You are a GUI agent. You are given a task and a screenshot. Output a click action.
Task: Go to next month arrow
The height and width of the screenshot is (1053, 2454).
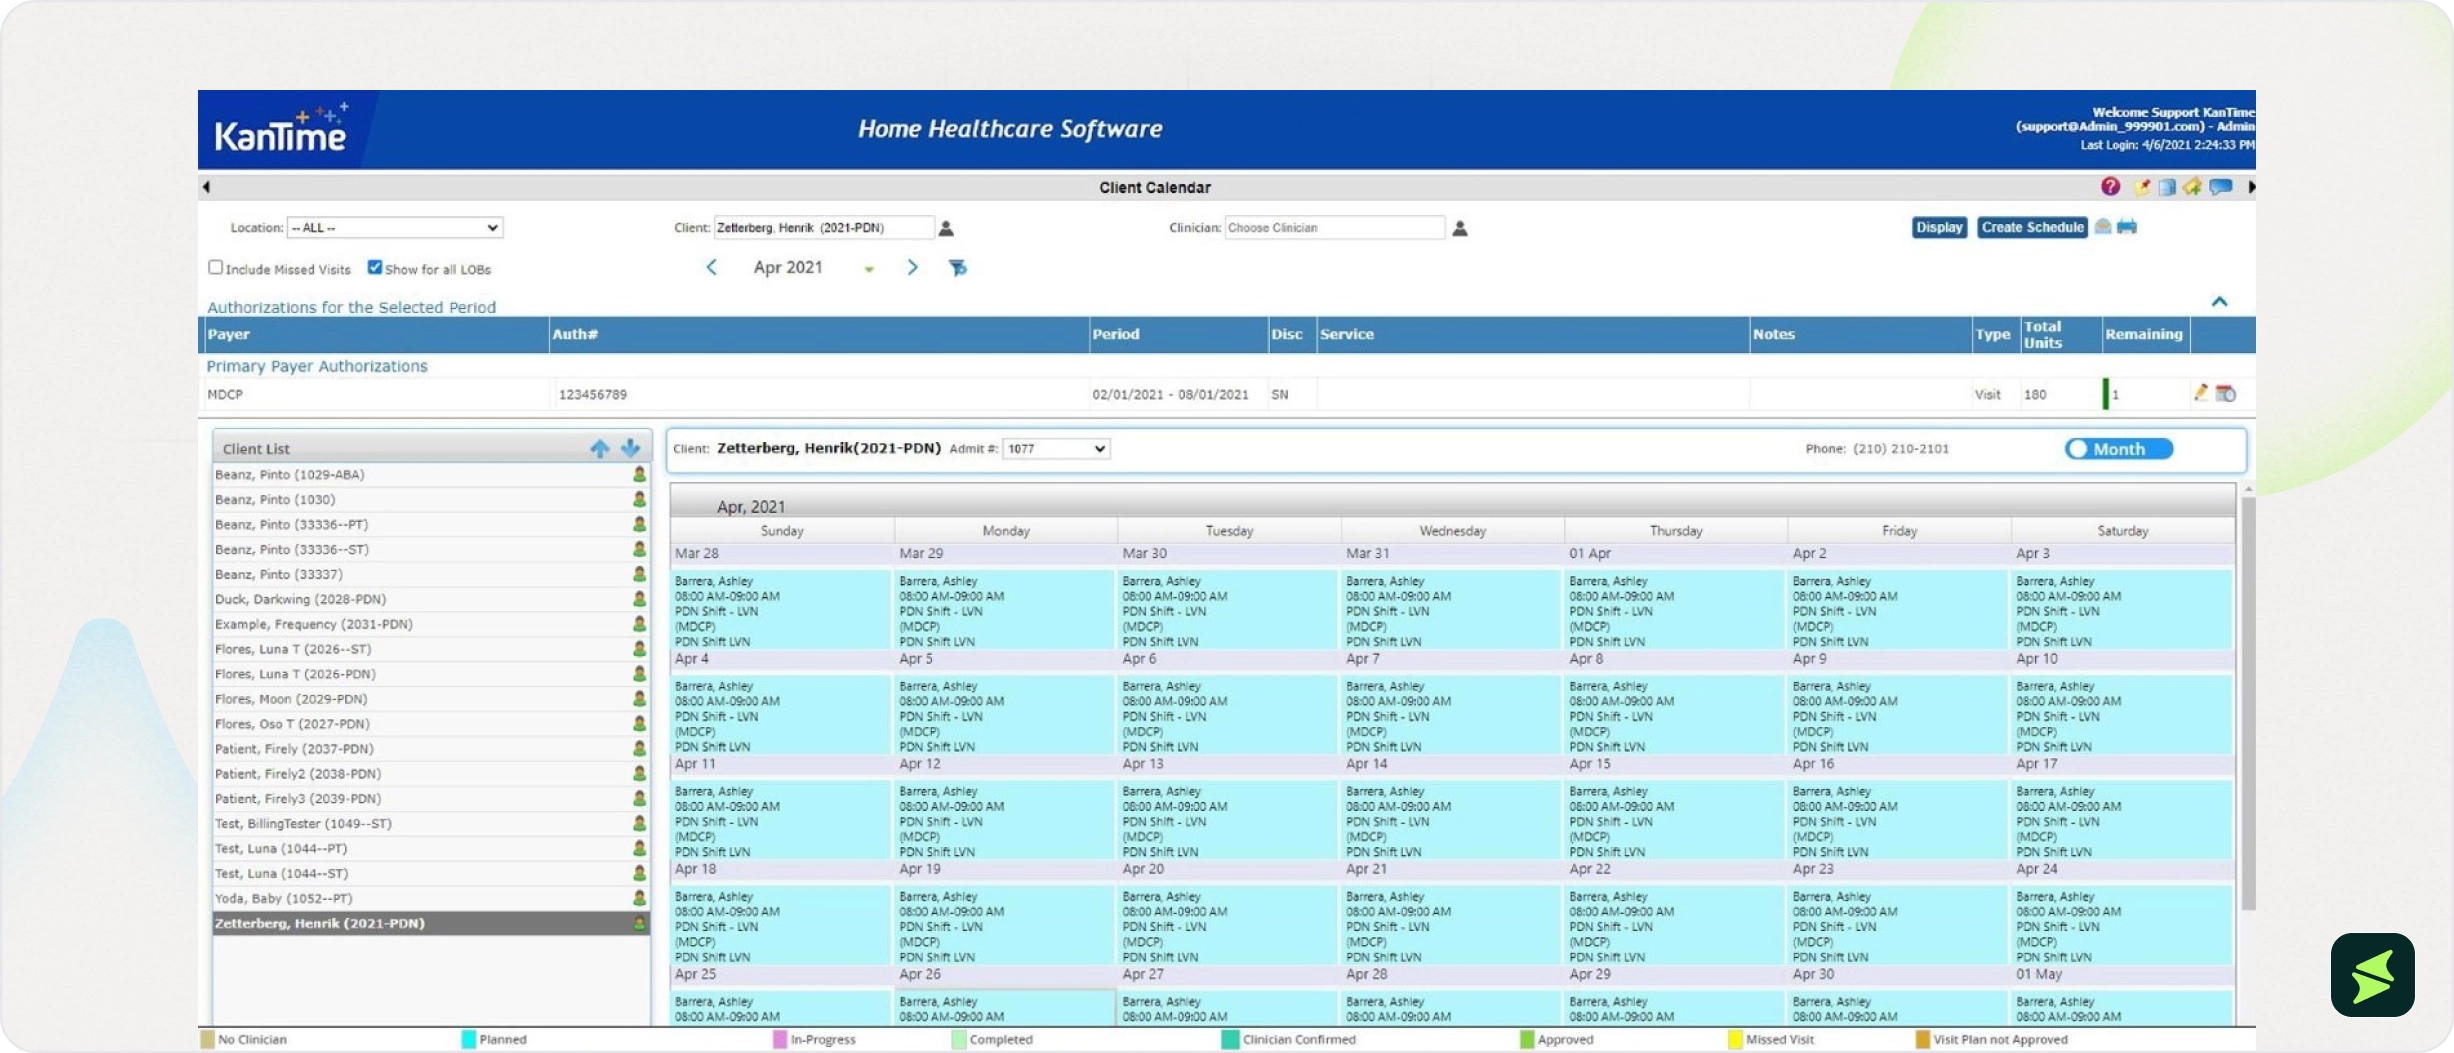[x=912, y=267]
